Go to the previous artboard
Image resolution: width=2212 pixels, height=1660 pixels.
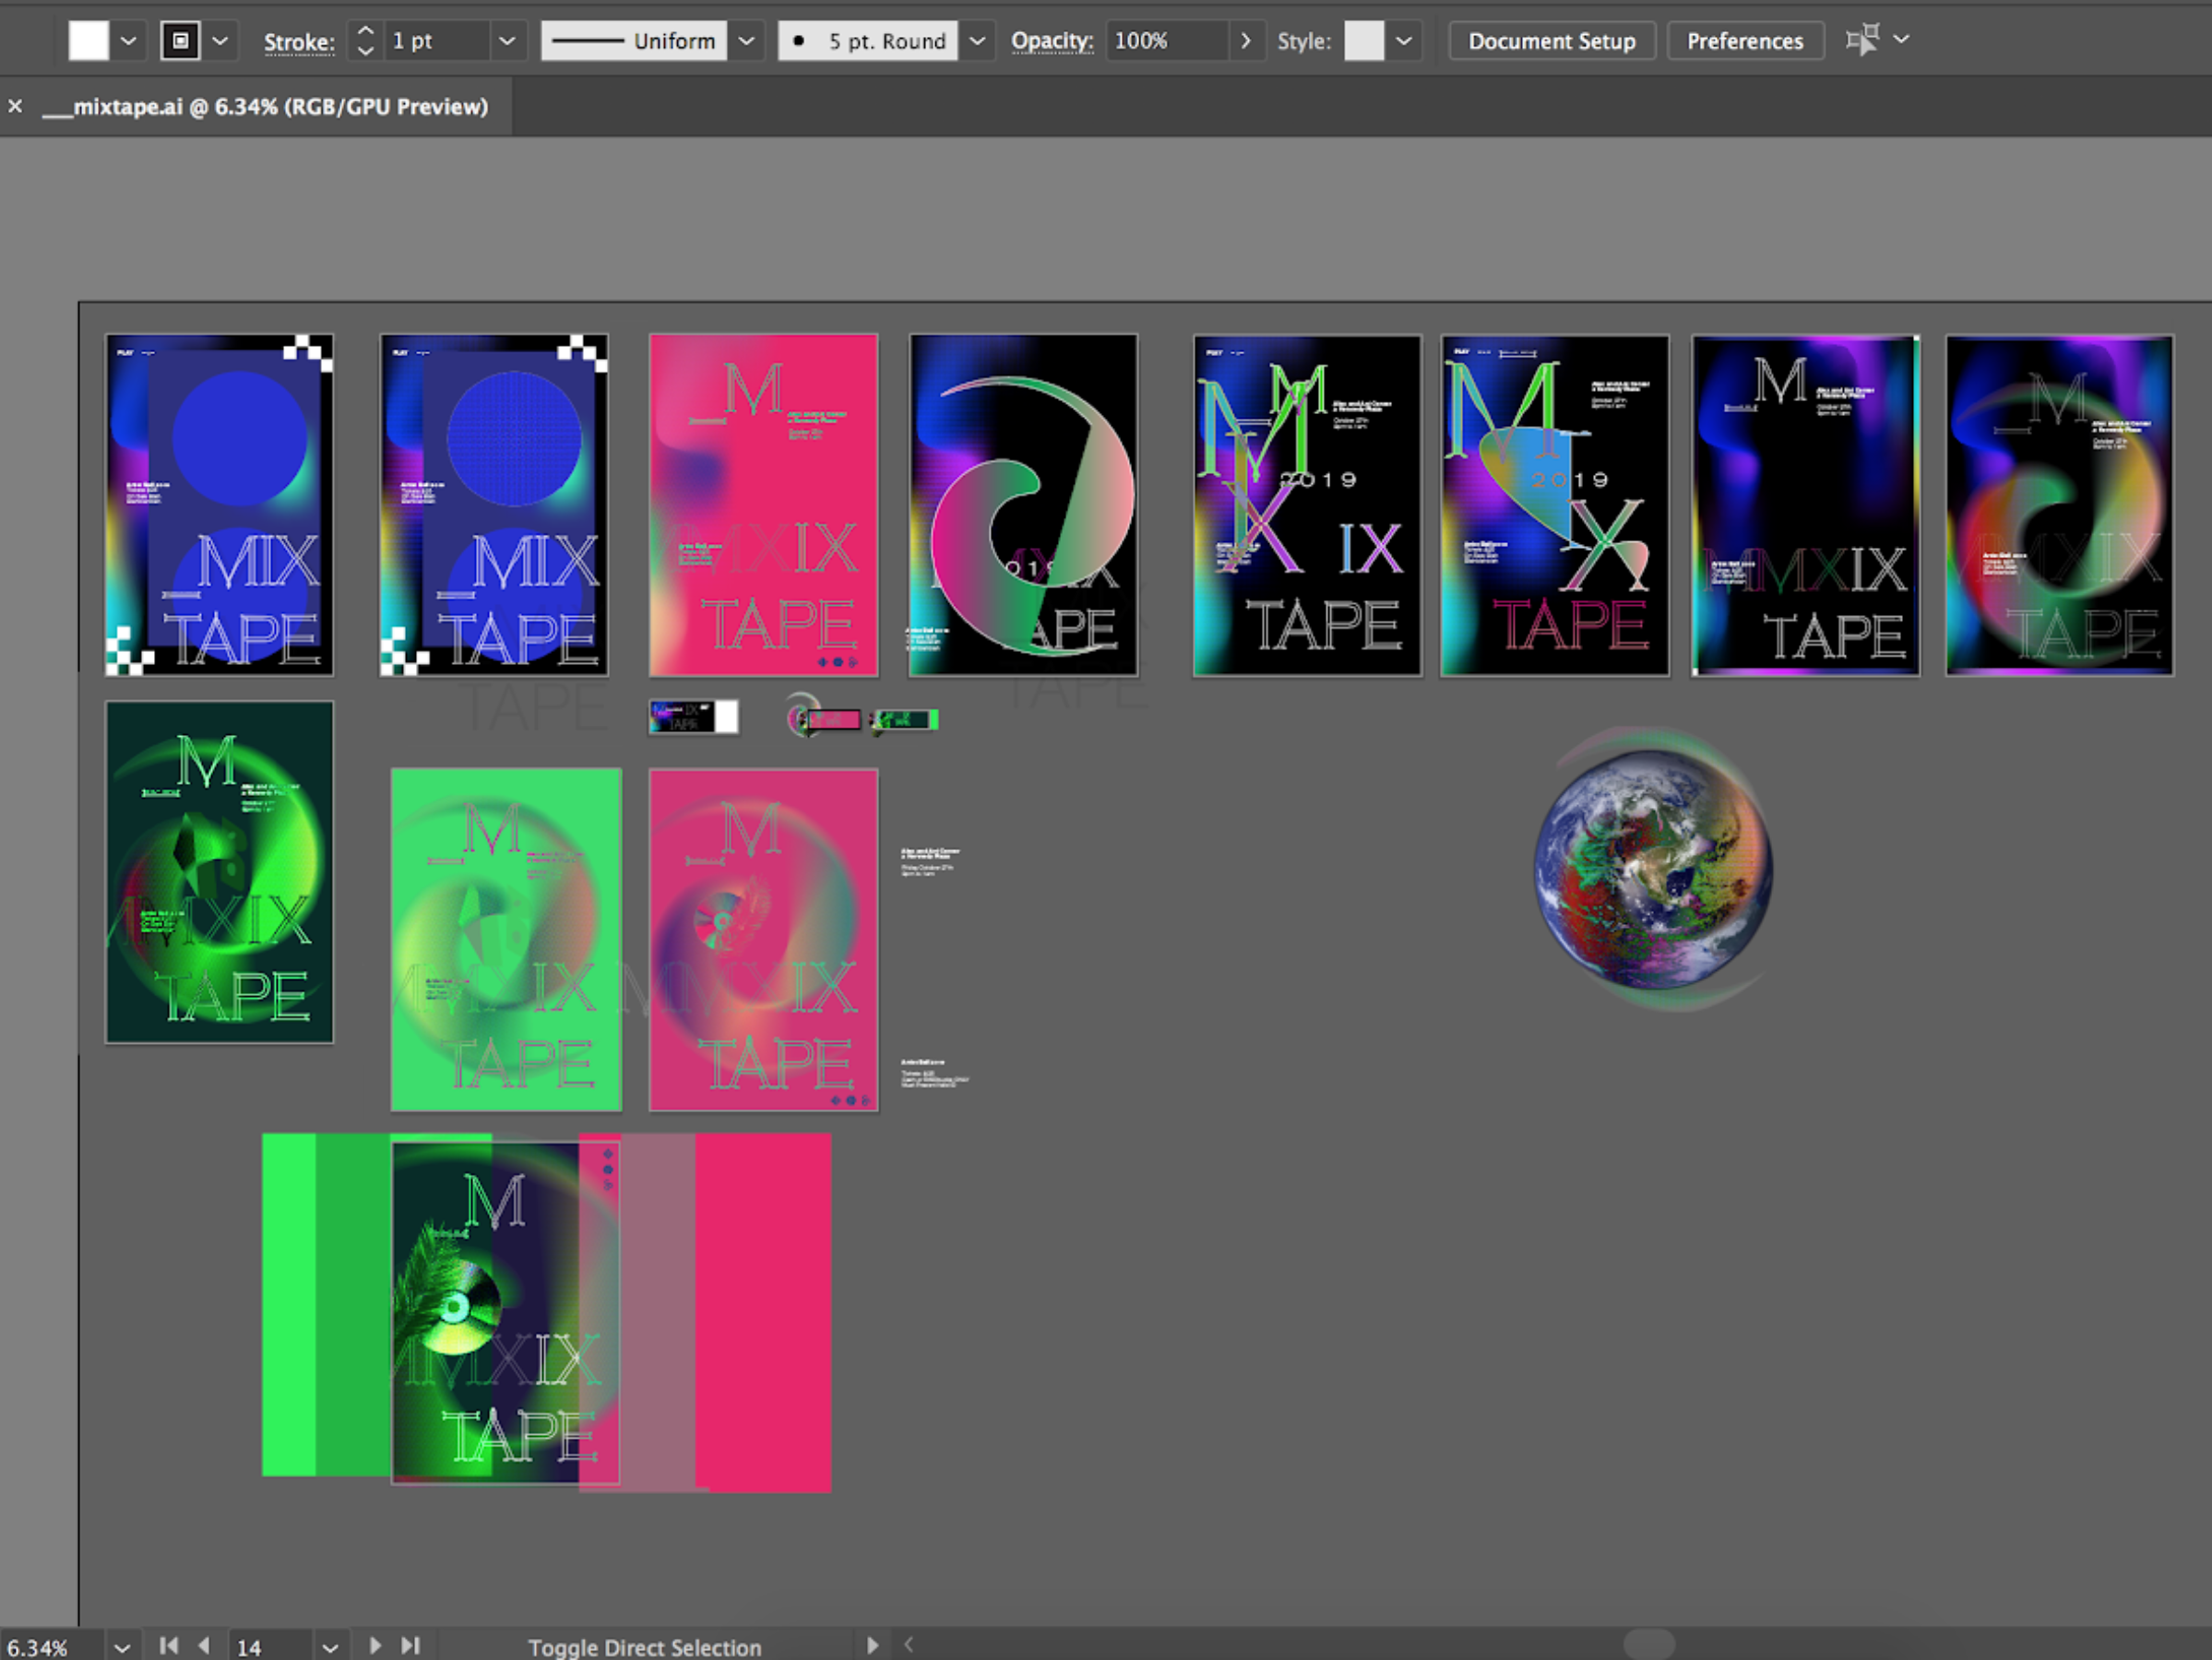point(204,1645)
